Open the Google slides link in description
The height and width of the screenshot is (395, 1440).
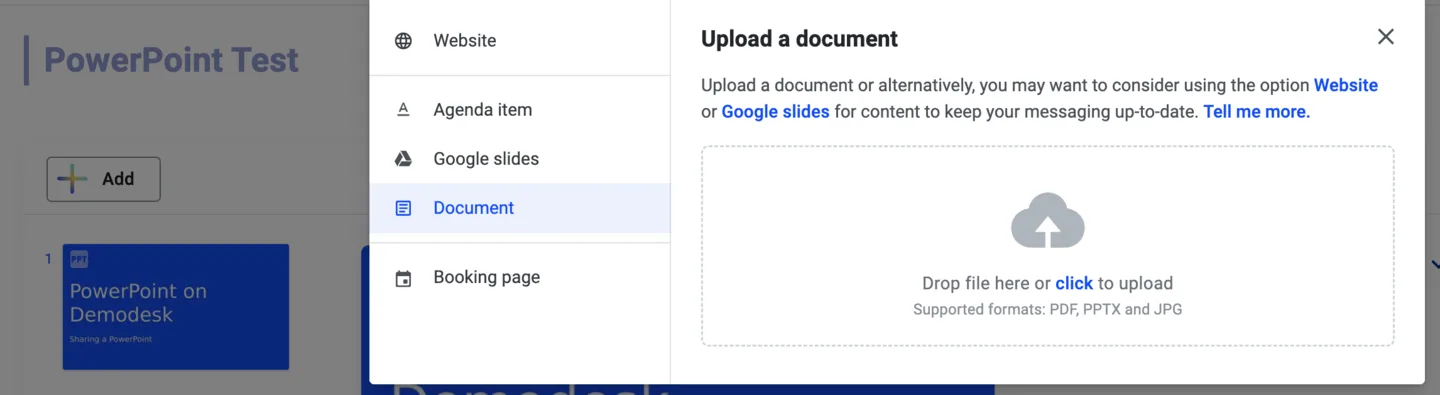point(775,112)
